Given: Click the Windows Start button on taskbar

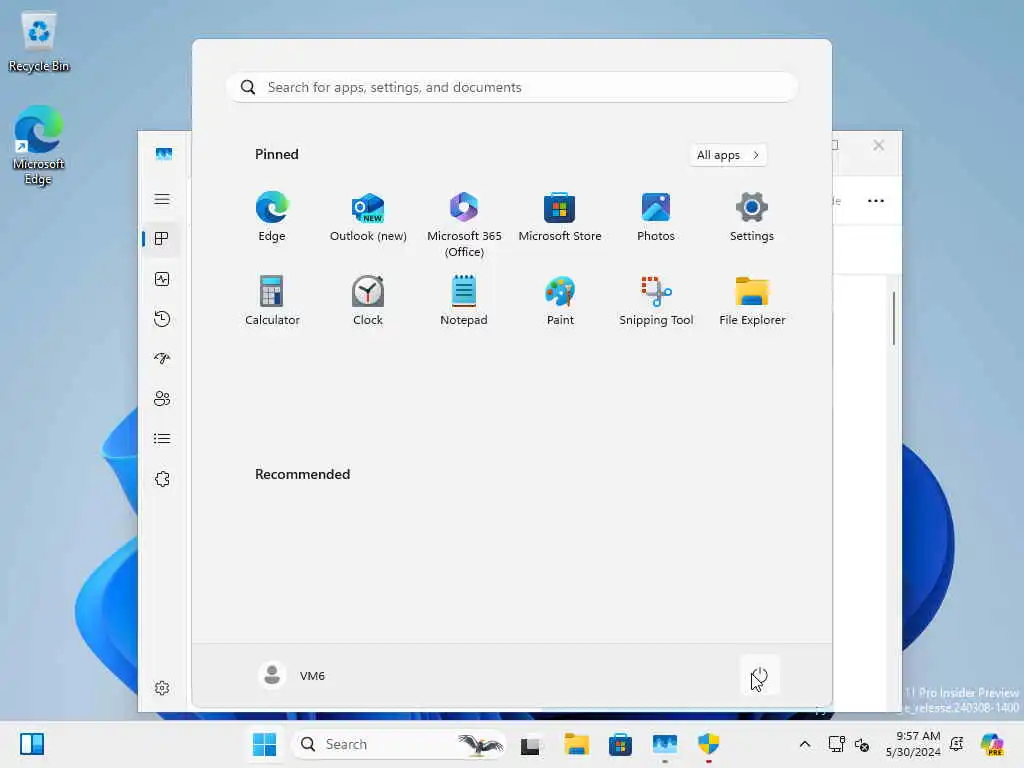Looking at the screenshot, I should tap(264, 744).
